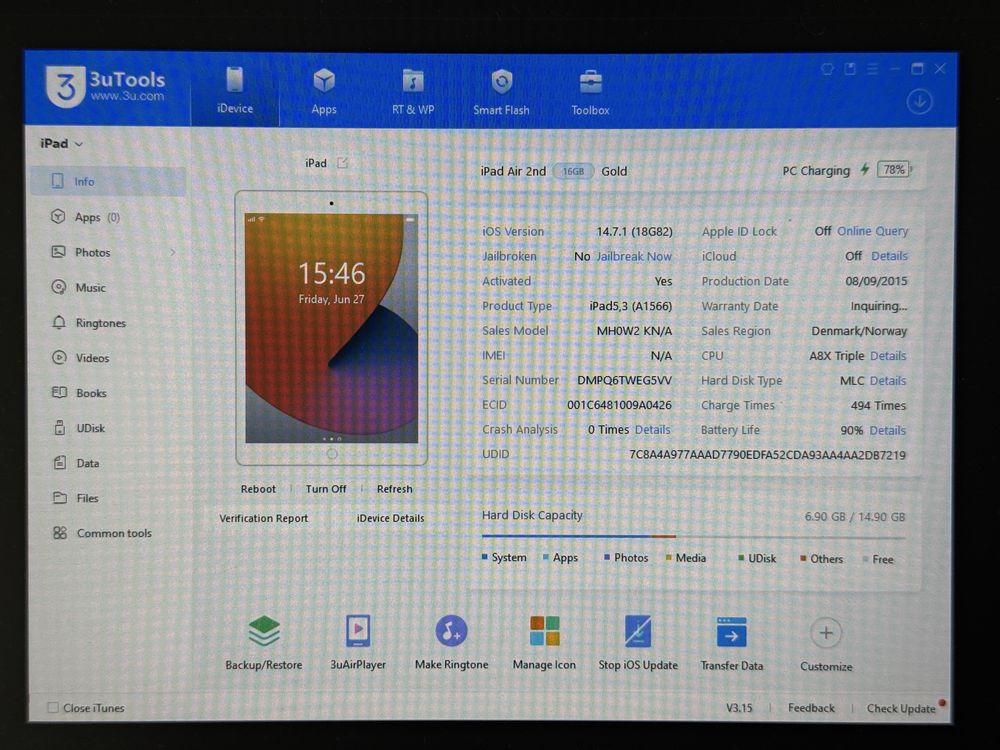Screen dimensions: 1000x750
Task: Open the Toolbox tab
Action: click(590, 93)
